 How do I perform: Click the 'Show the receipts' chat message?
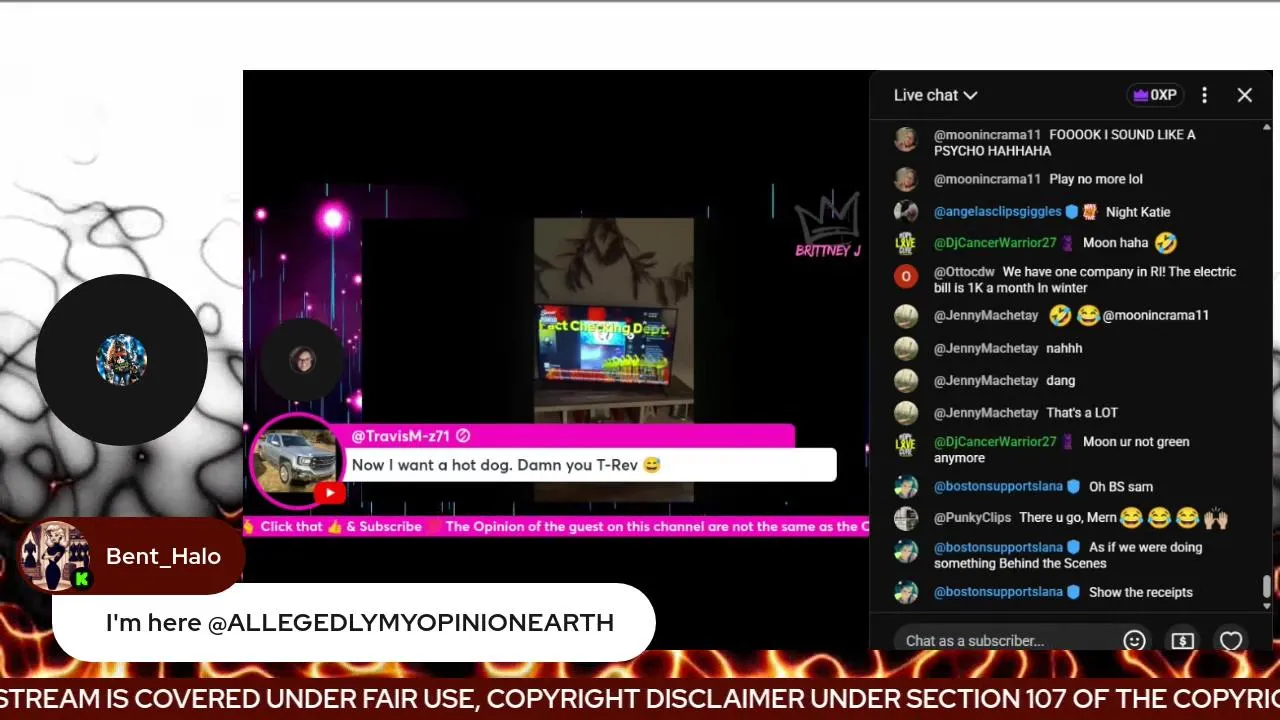coord(1141,592)
